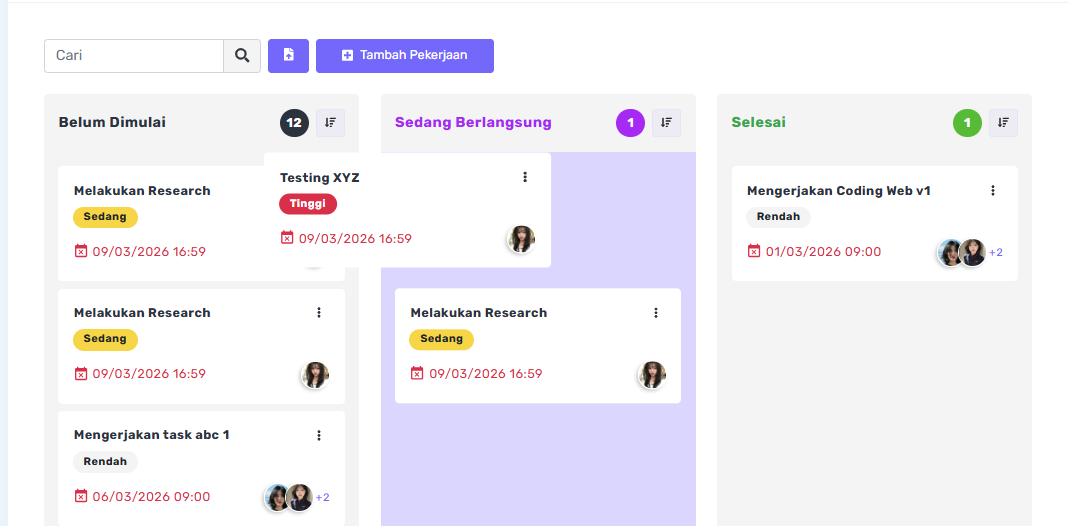Open sort options for Belum Dimulai column
This screenshot has width=1069, height=526.
(330, 123)
